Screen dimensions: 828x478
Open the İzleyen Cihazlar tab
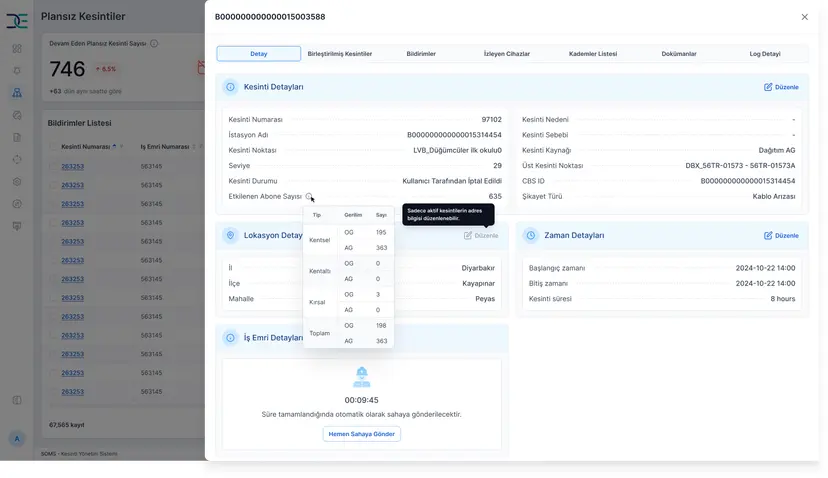506,54
